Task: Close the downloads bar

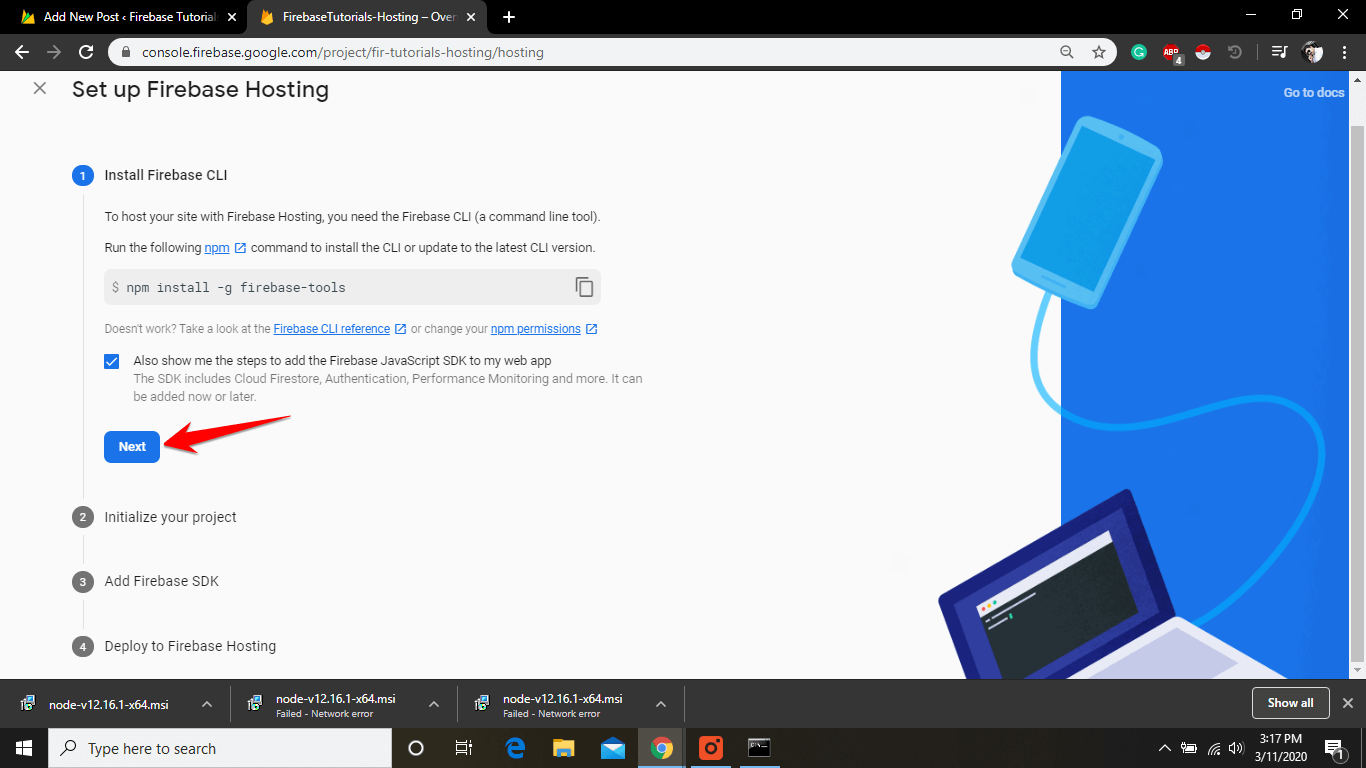Action: pyautogui.click(x=1347, y=703)
